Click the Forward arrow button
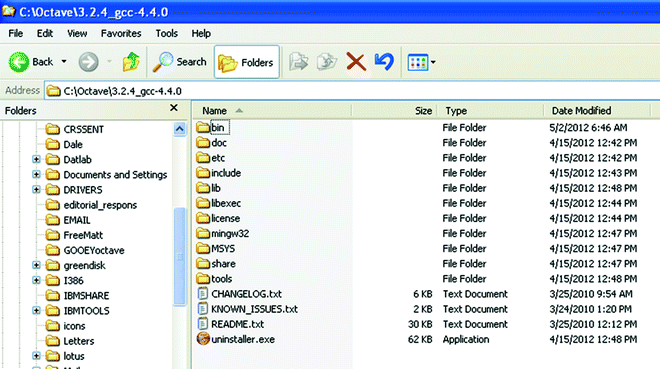Image resolution: width=660 pixels, height=369 pixels. coord(88,62)
